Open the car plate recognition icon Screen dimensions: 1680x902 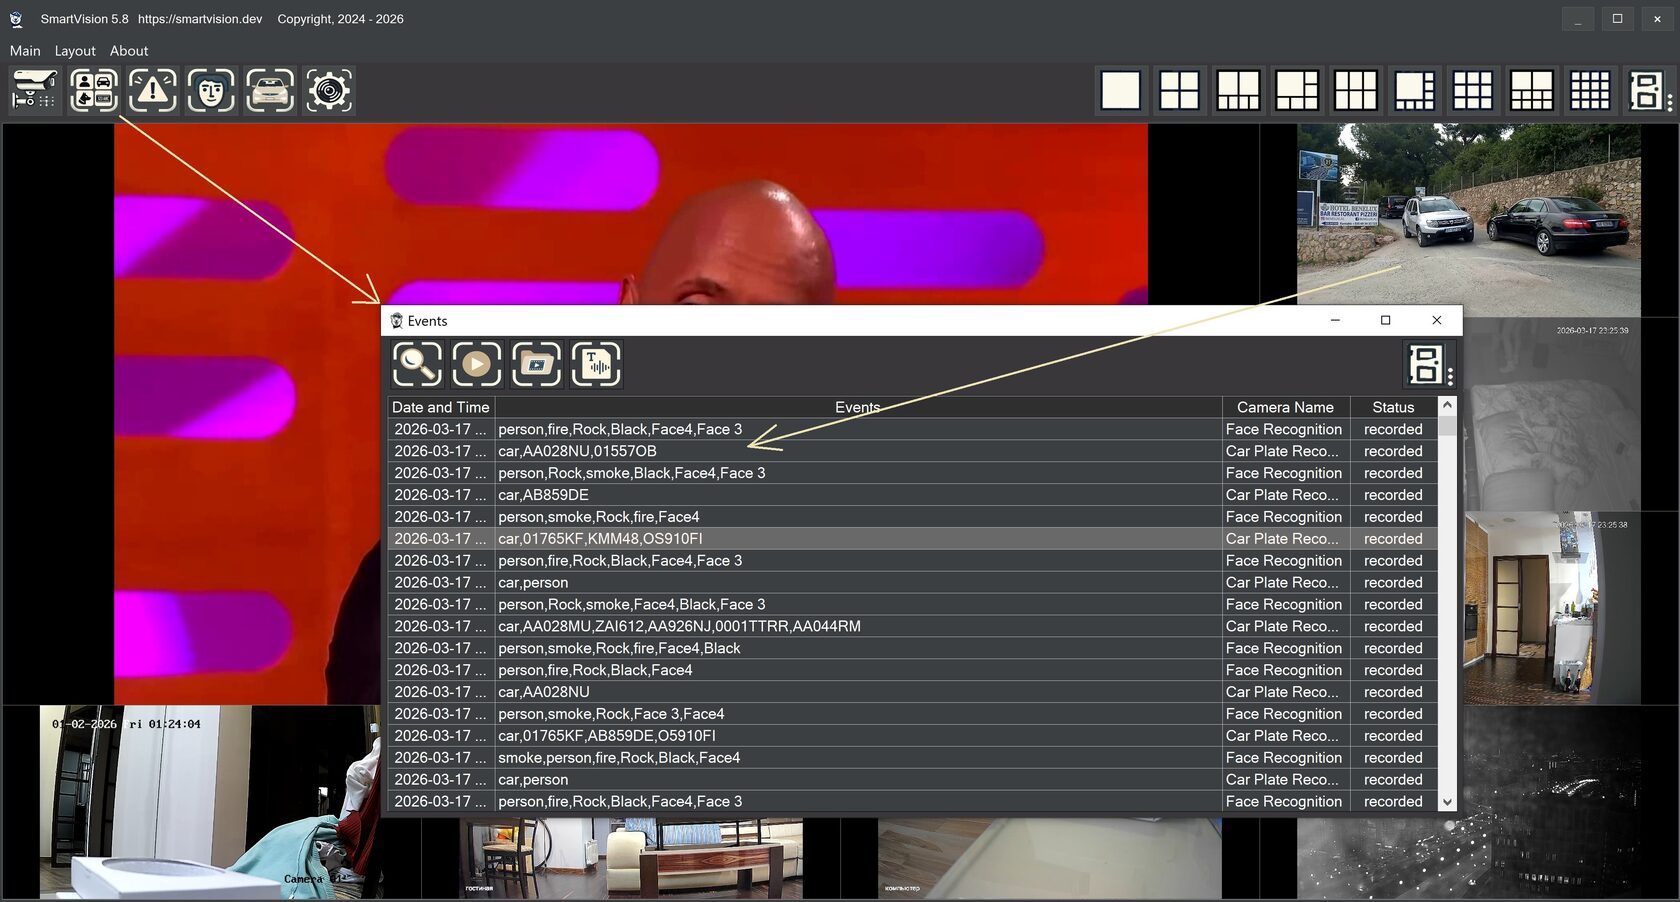pos(270,90)
